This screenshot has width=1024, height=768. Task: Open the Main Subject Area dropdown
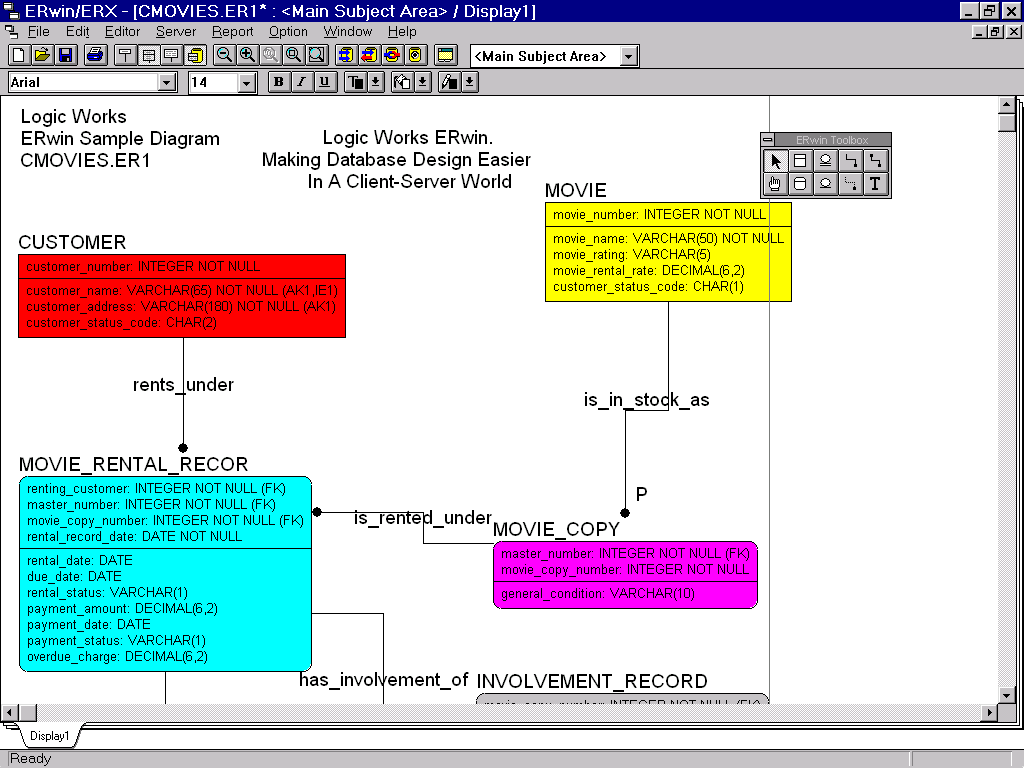click(x=628, y=56)
